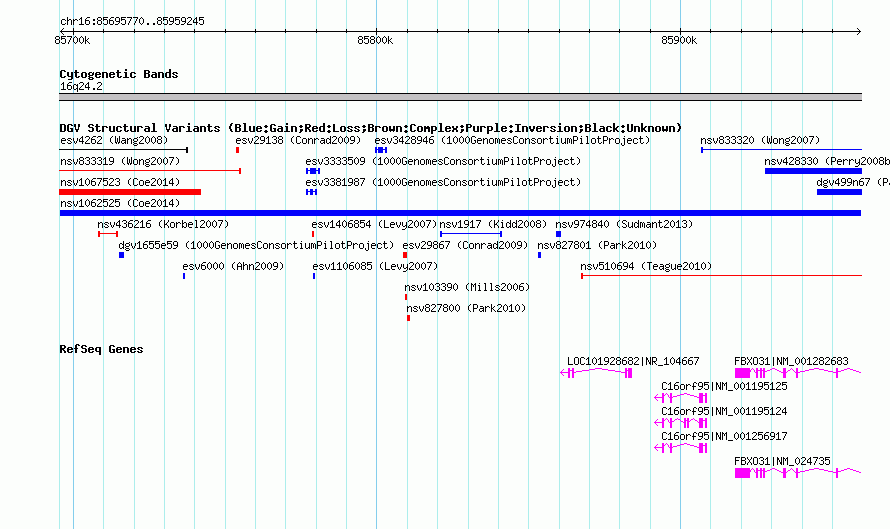Select the black esv4262 variant bar
The width and height of the screenshot is (890, 529).
[124, 150]
